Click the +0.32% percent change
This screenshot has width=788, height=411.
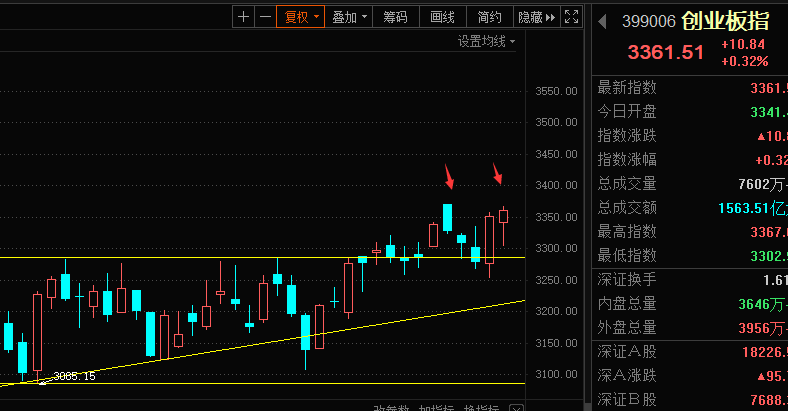(x=745, y=61)
